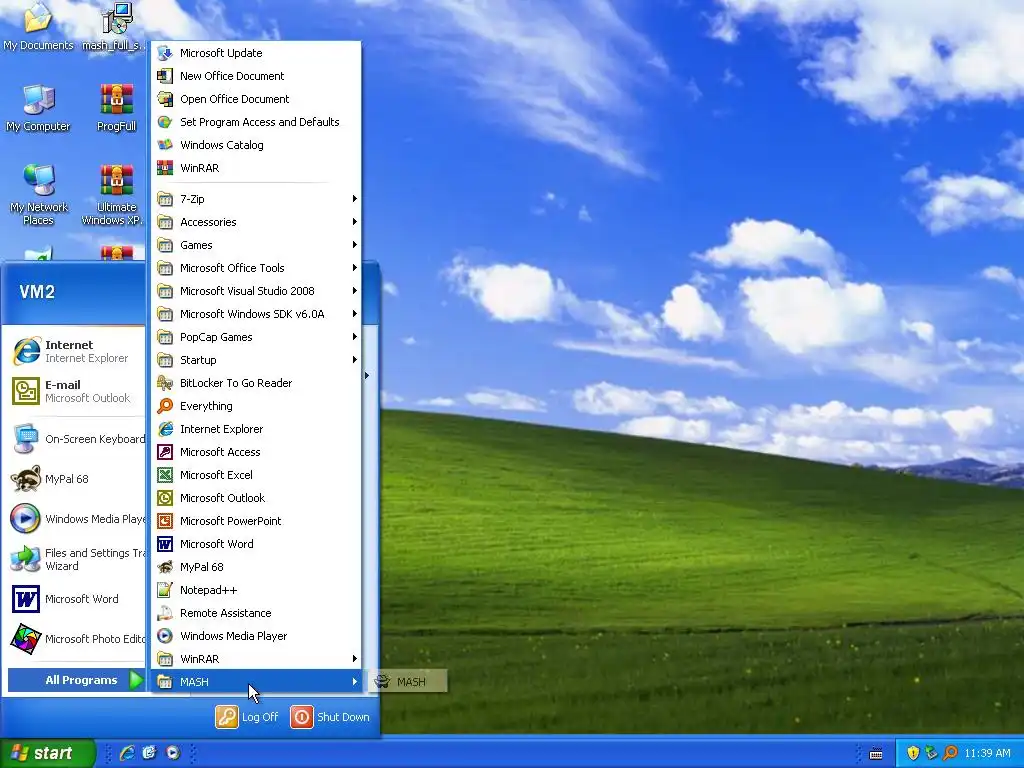Click Internet Explorer quick launch icon
The image size is (1024, 768).
(x=127, y=753)
